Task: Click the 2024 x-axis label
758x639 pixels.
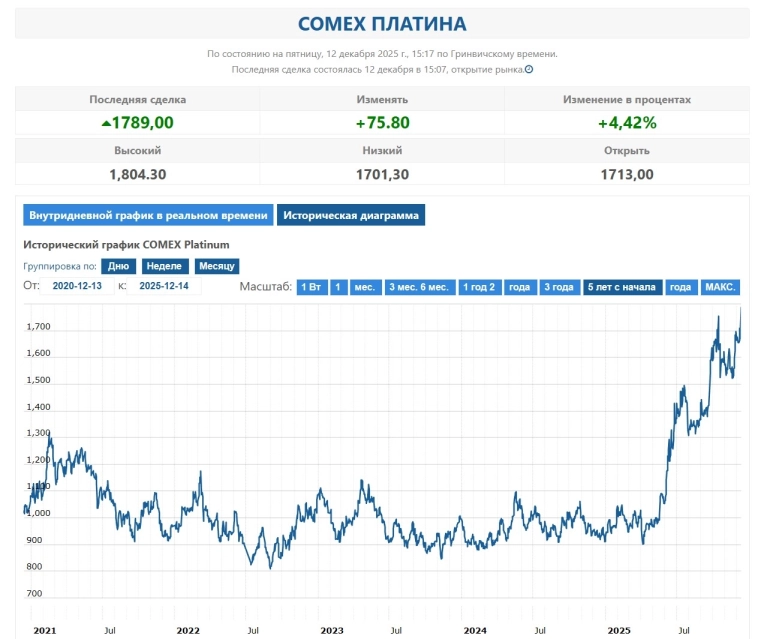Action: click(x=475, y=630)
